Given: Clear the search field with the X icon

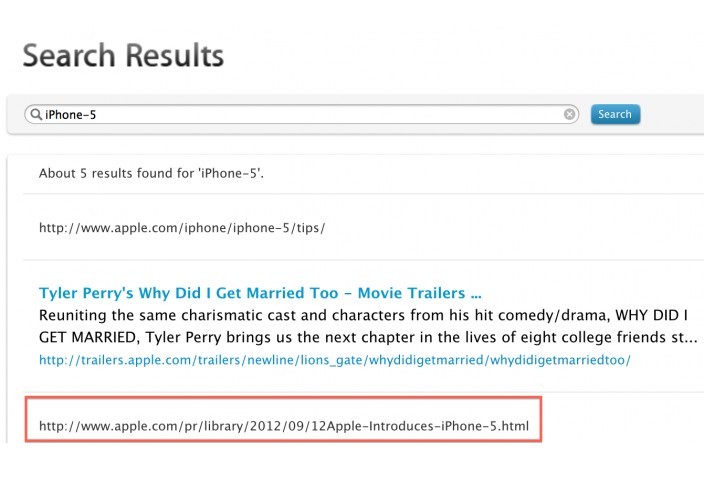Looking at the screenshot, I should [x=569, y=114].
